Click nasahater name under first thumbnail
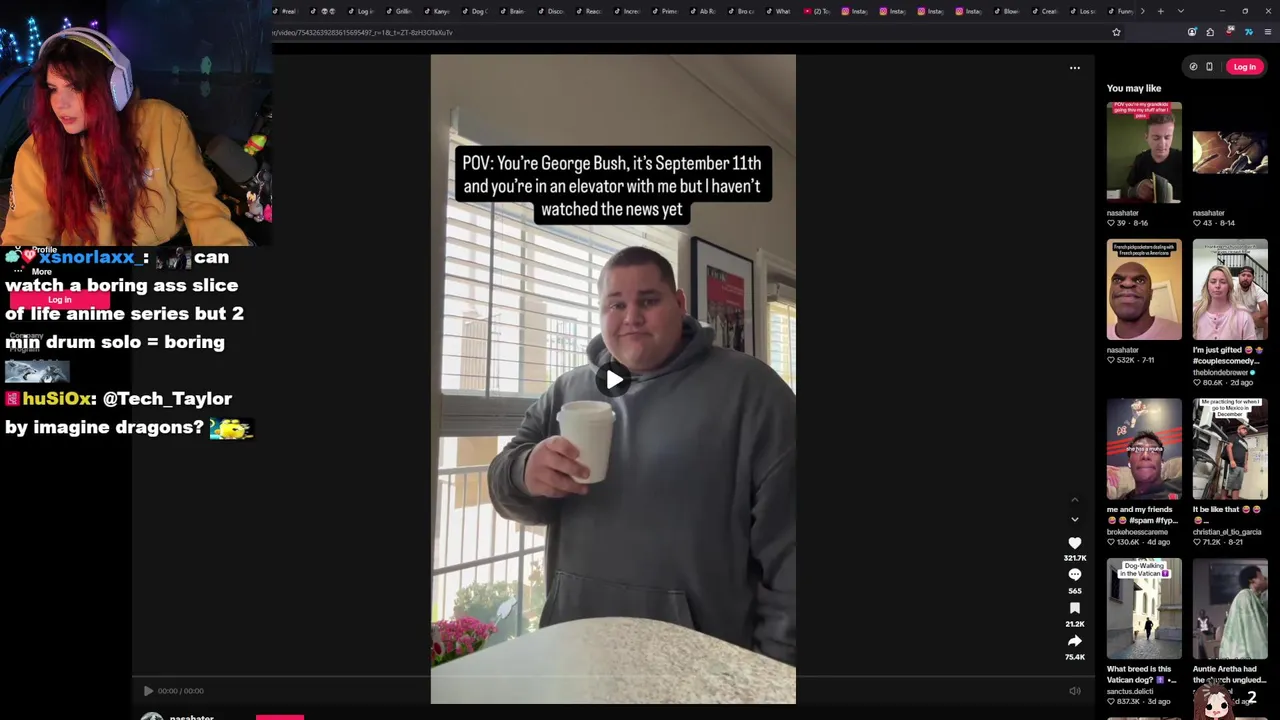 (x=1123, y=213)
